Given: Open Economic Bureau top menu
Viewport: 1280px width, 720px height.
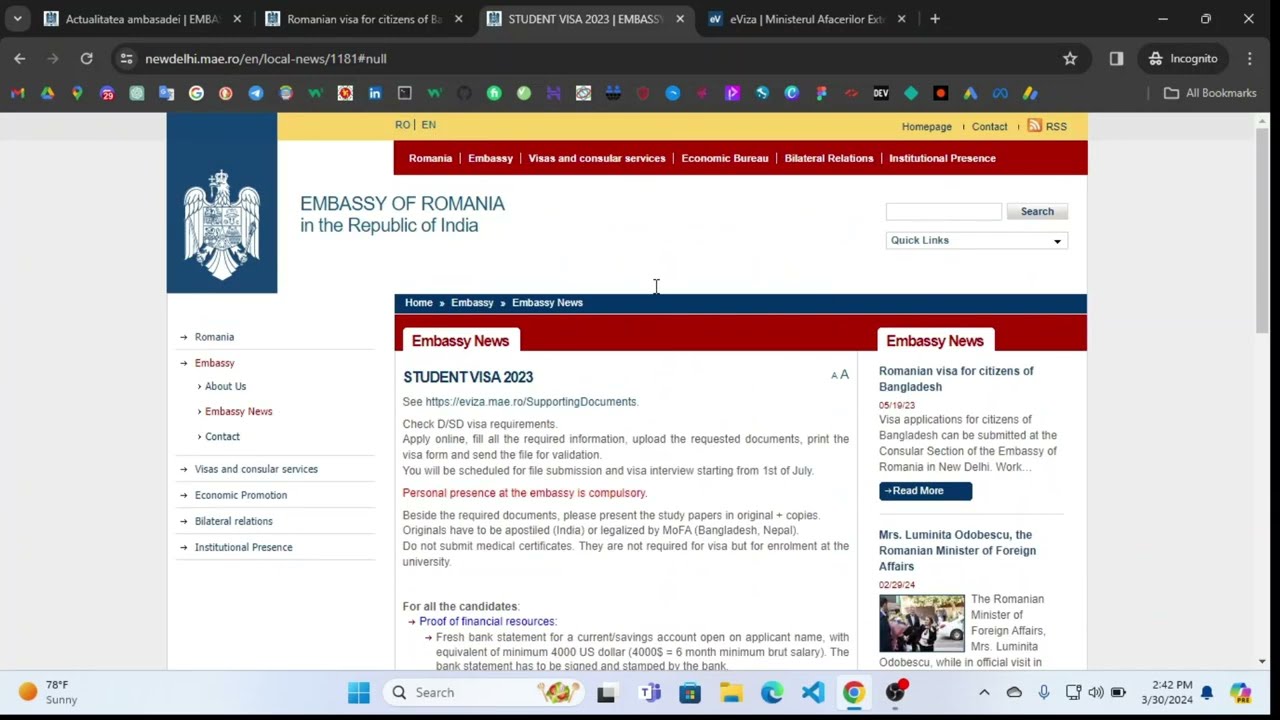Looking at the screenshot, I should pos(725,158).
